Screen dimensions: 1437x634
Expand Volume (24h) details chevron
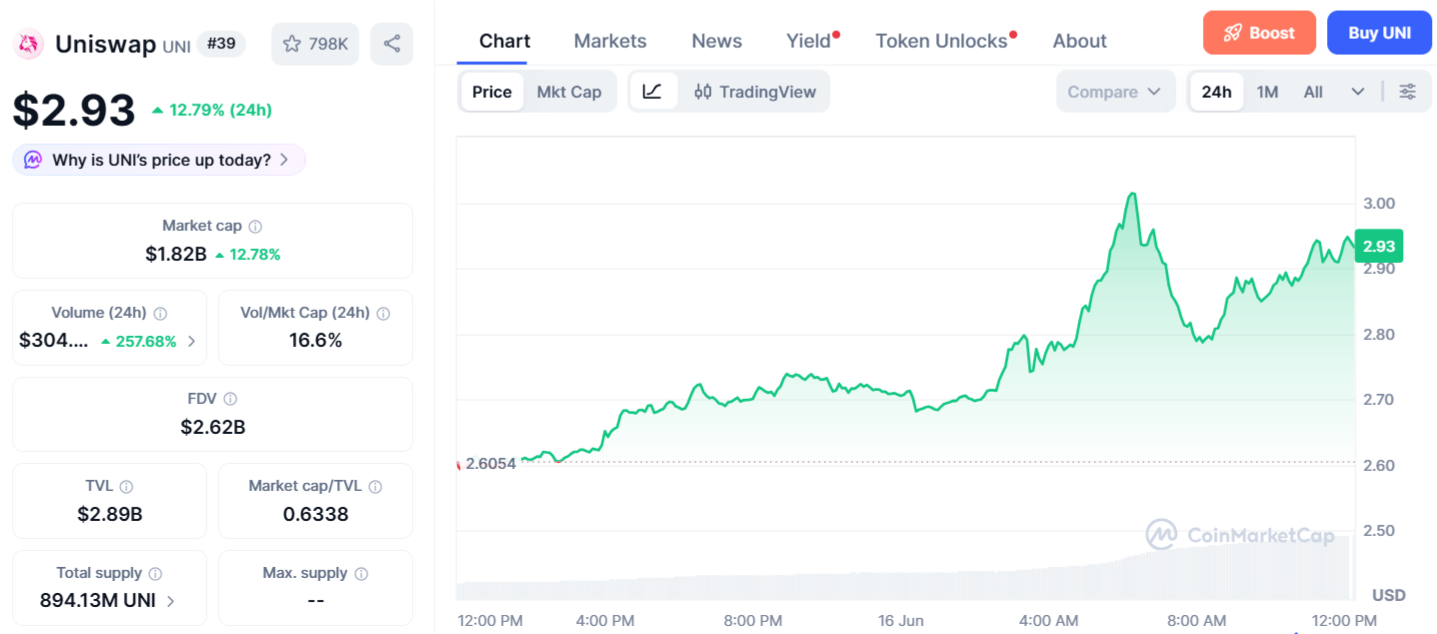click(191, 341)
